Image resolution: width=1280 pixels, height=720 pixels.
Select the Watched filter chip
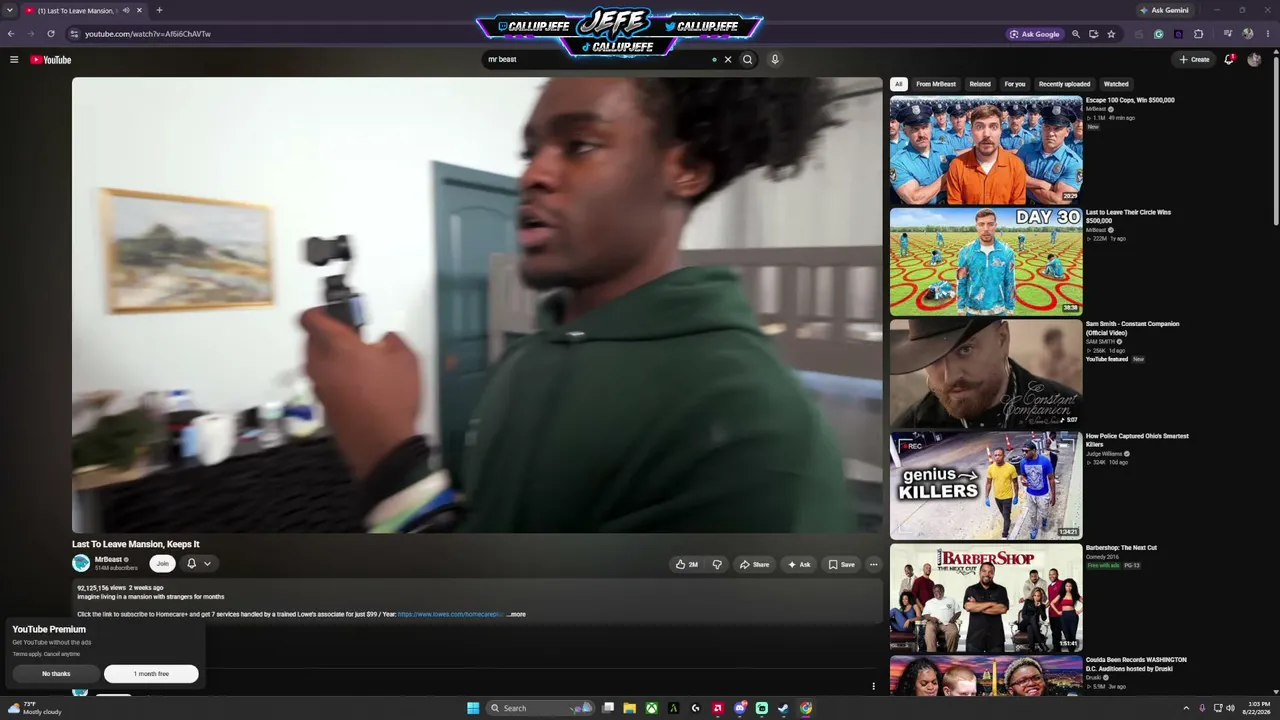(x=1116, y=84)
